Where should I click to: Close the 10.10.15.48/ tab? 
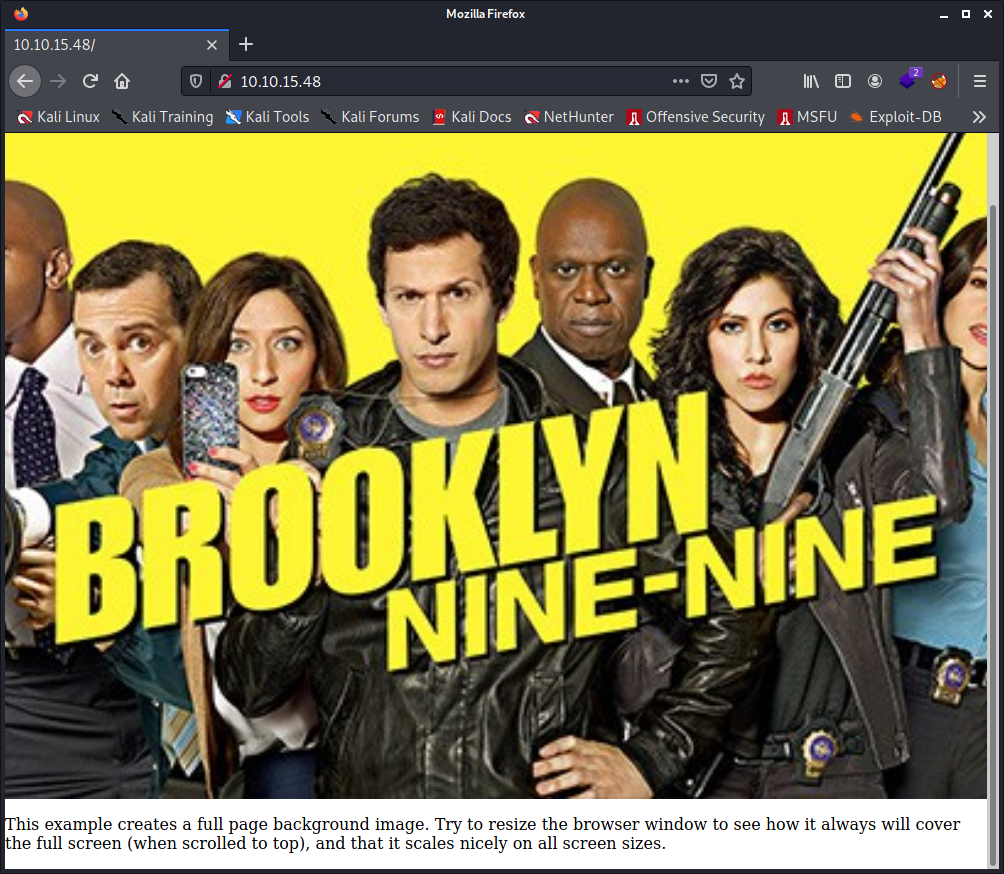tap(212, 45)
